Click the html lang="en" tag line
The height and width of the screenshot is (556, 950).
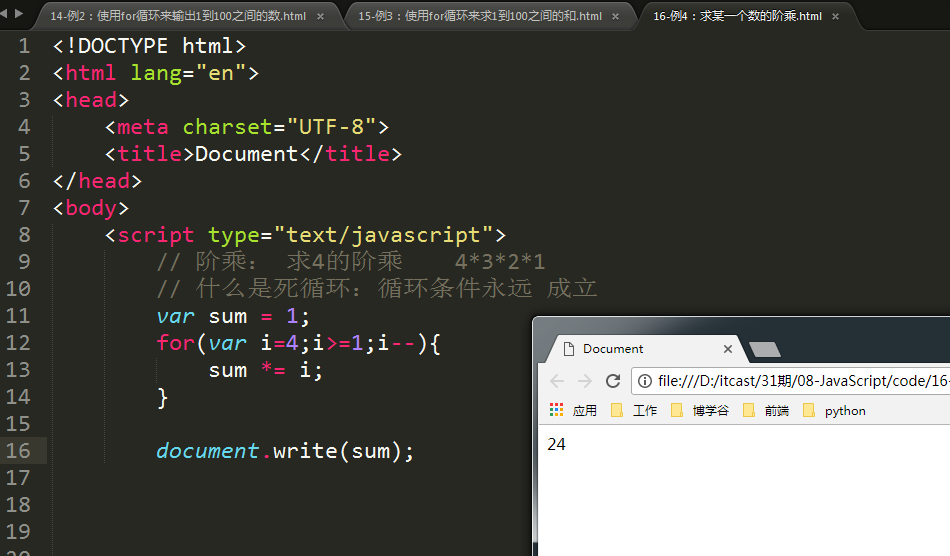coord(156,73)
